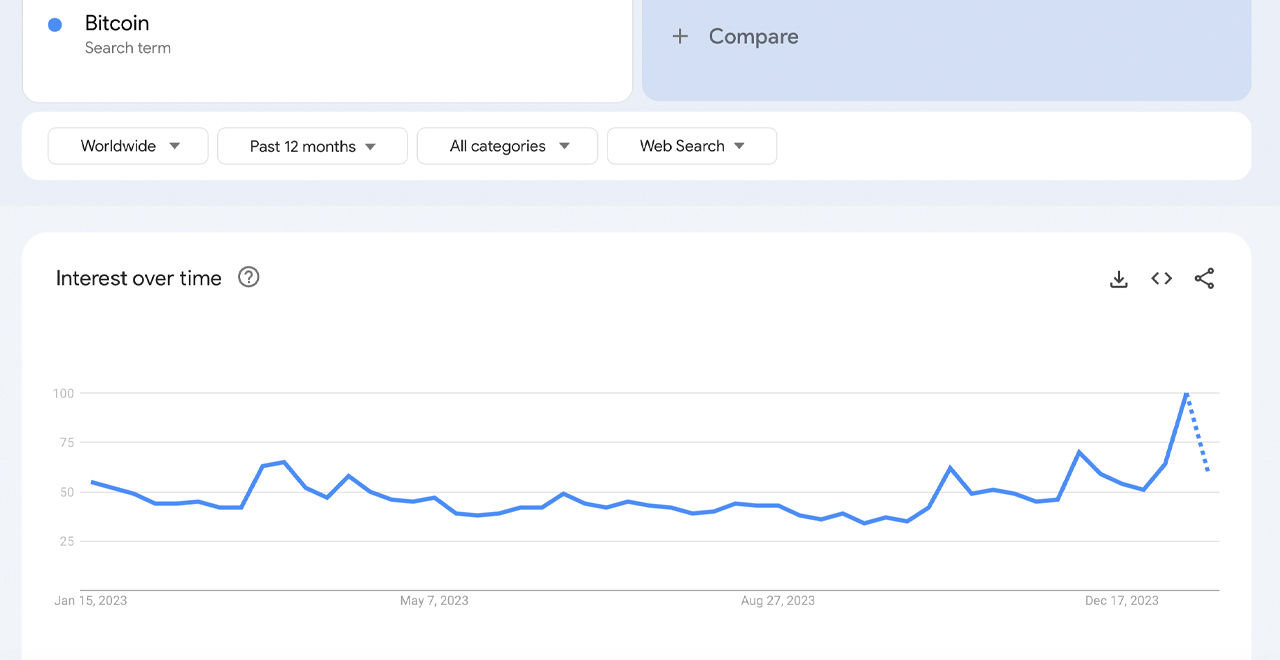Change search type via Web Search dropdown
The width and height of the screenshot is (1280, 660).
click(691, 145)
